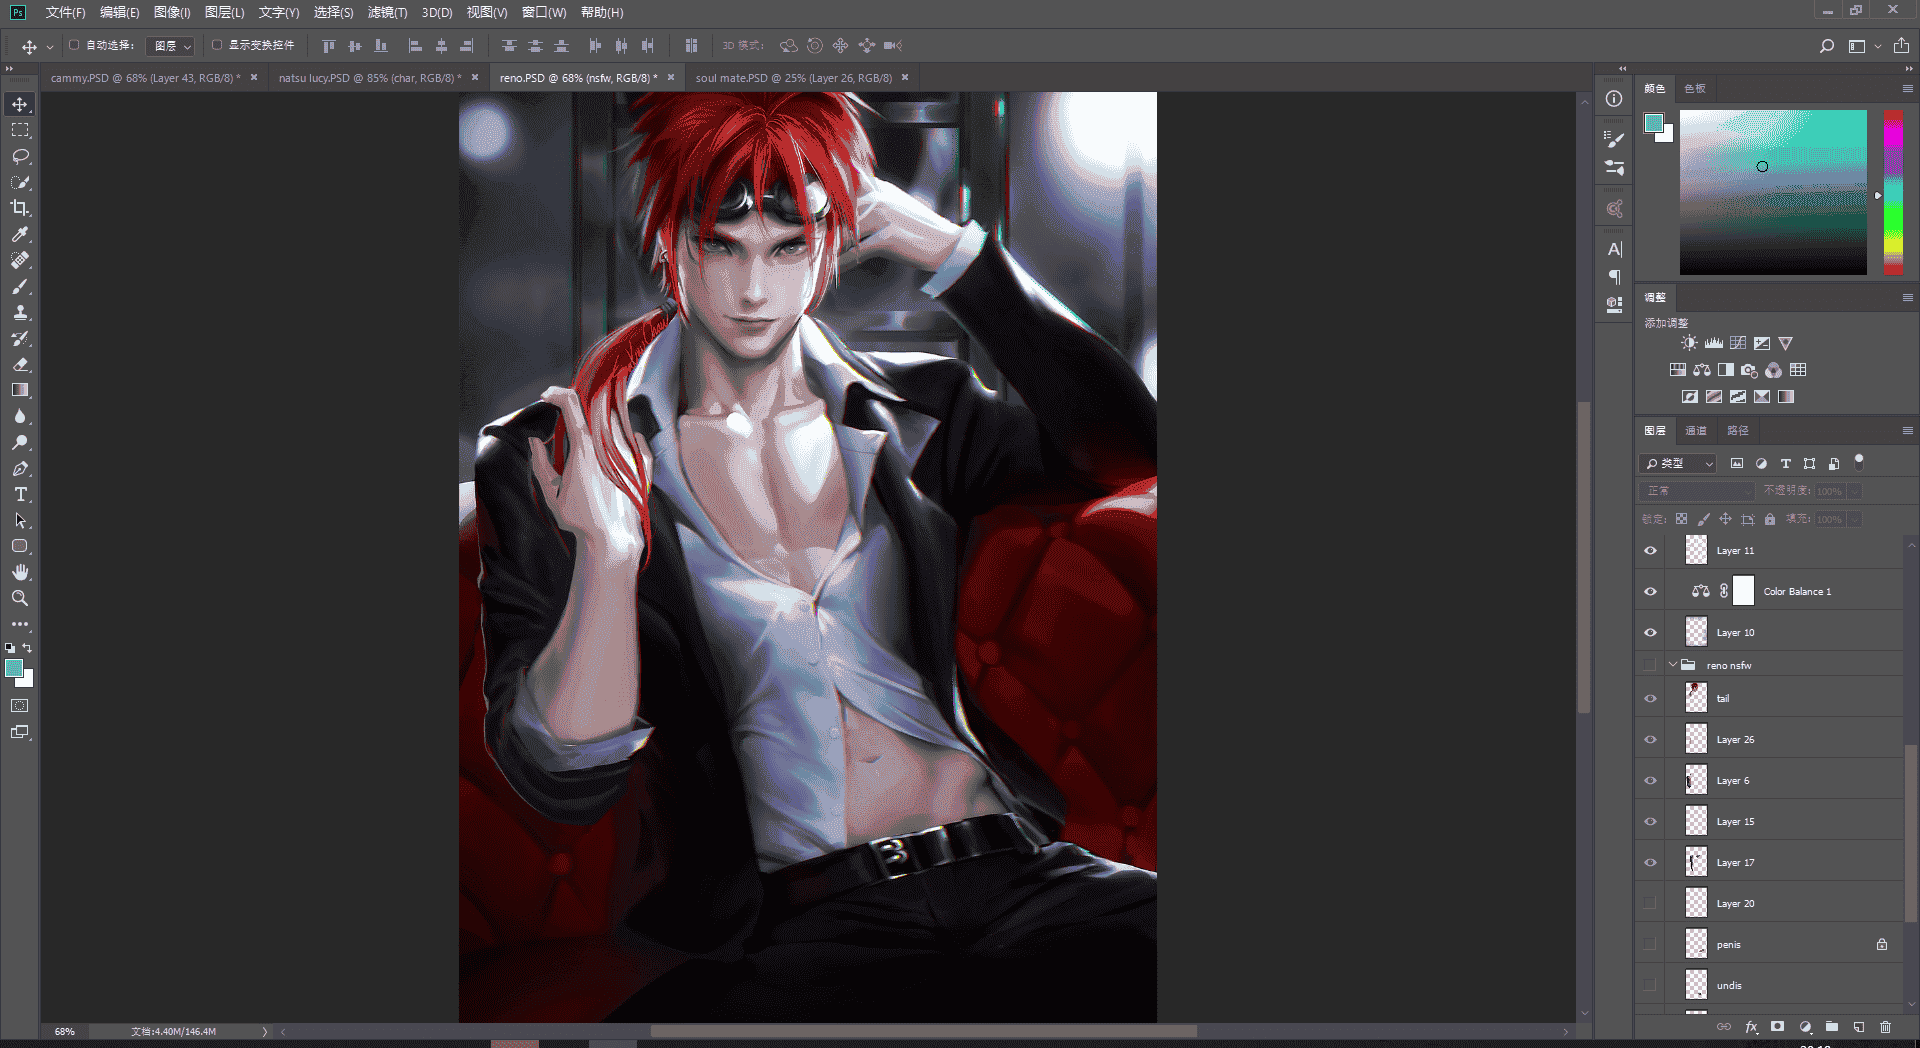This screenshot has width=1920, height=1048.
Task: Select the Pen tool
Action: [20, 468]
